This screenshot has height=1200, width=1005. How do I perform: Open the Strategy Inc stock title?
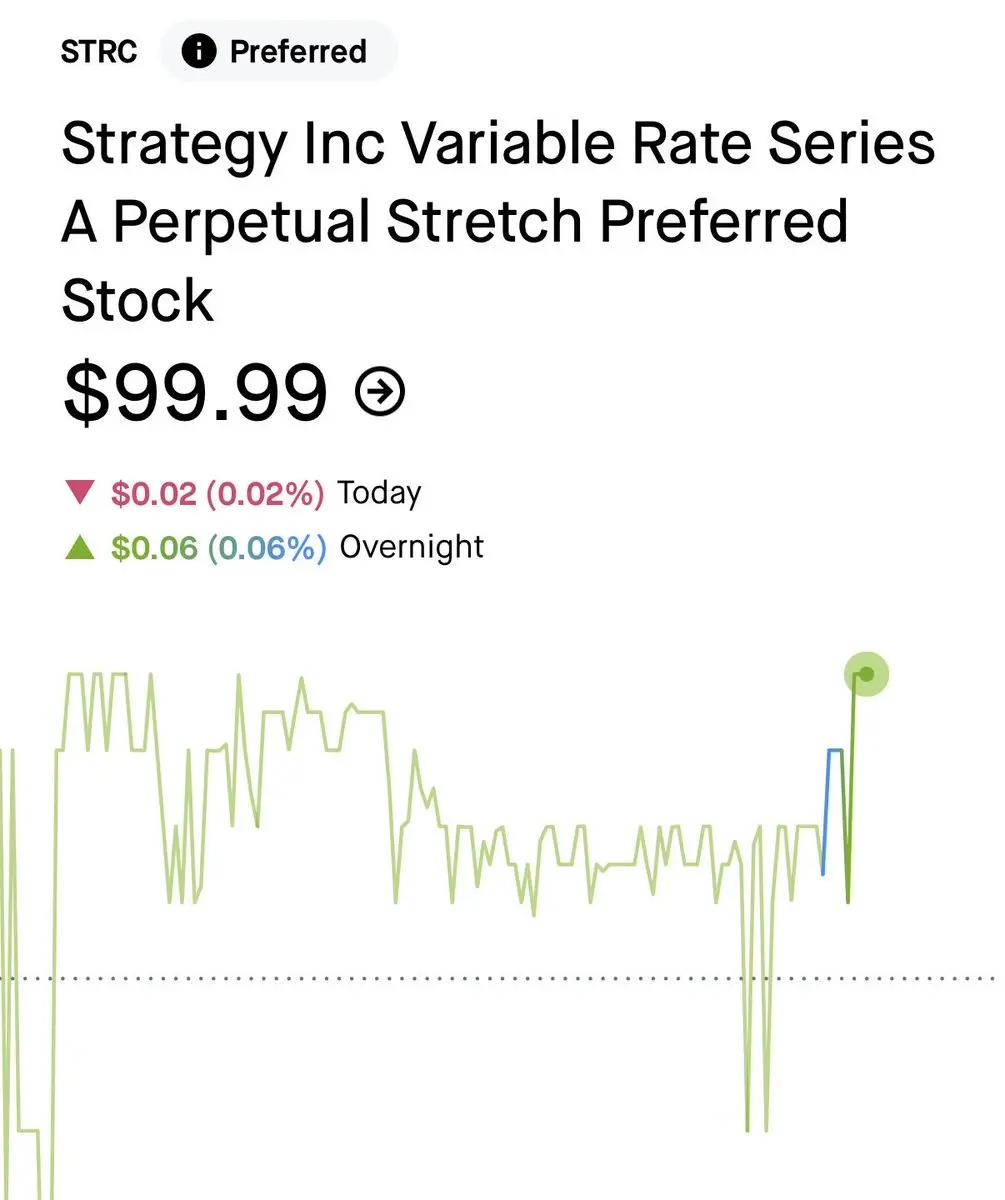click(x=498, y=222)
